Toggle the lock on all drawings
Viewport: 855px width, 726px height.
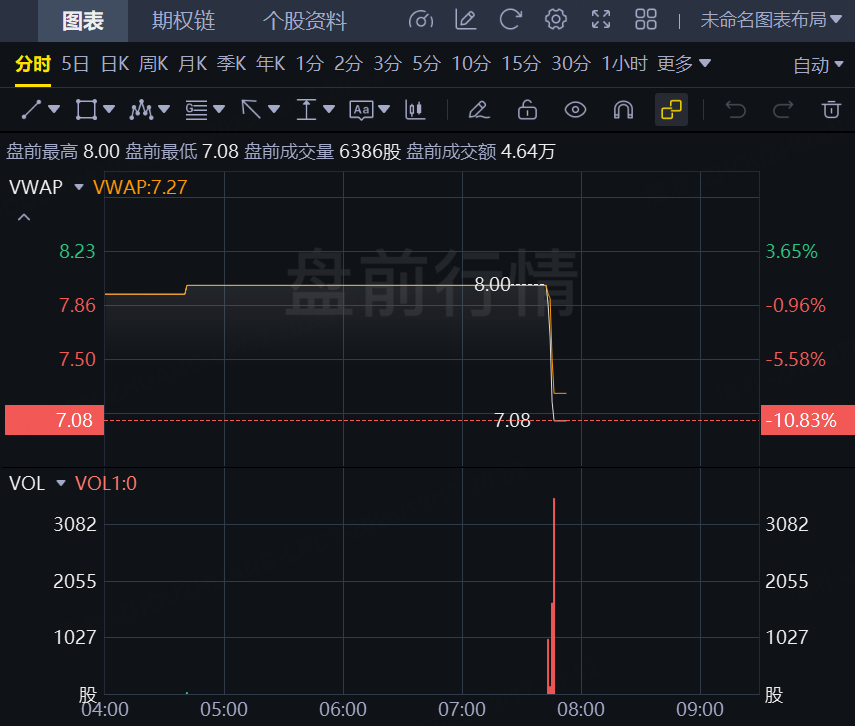[x=527, y=110]
